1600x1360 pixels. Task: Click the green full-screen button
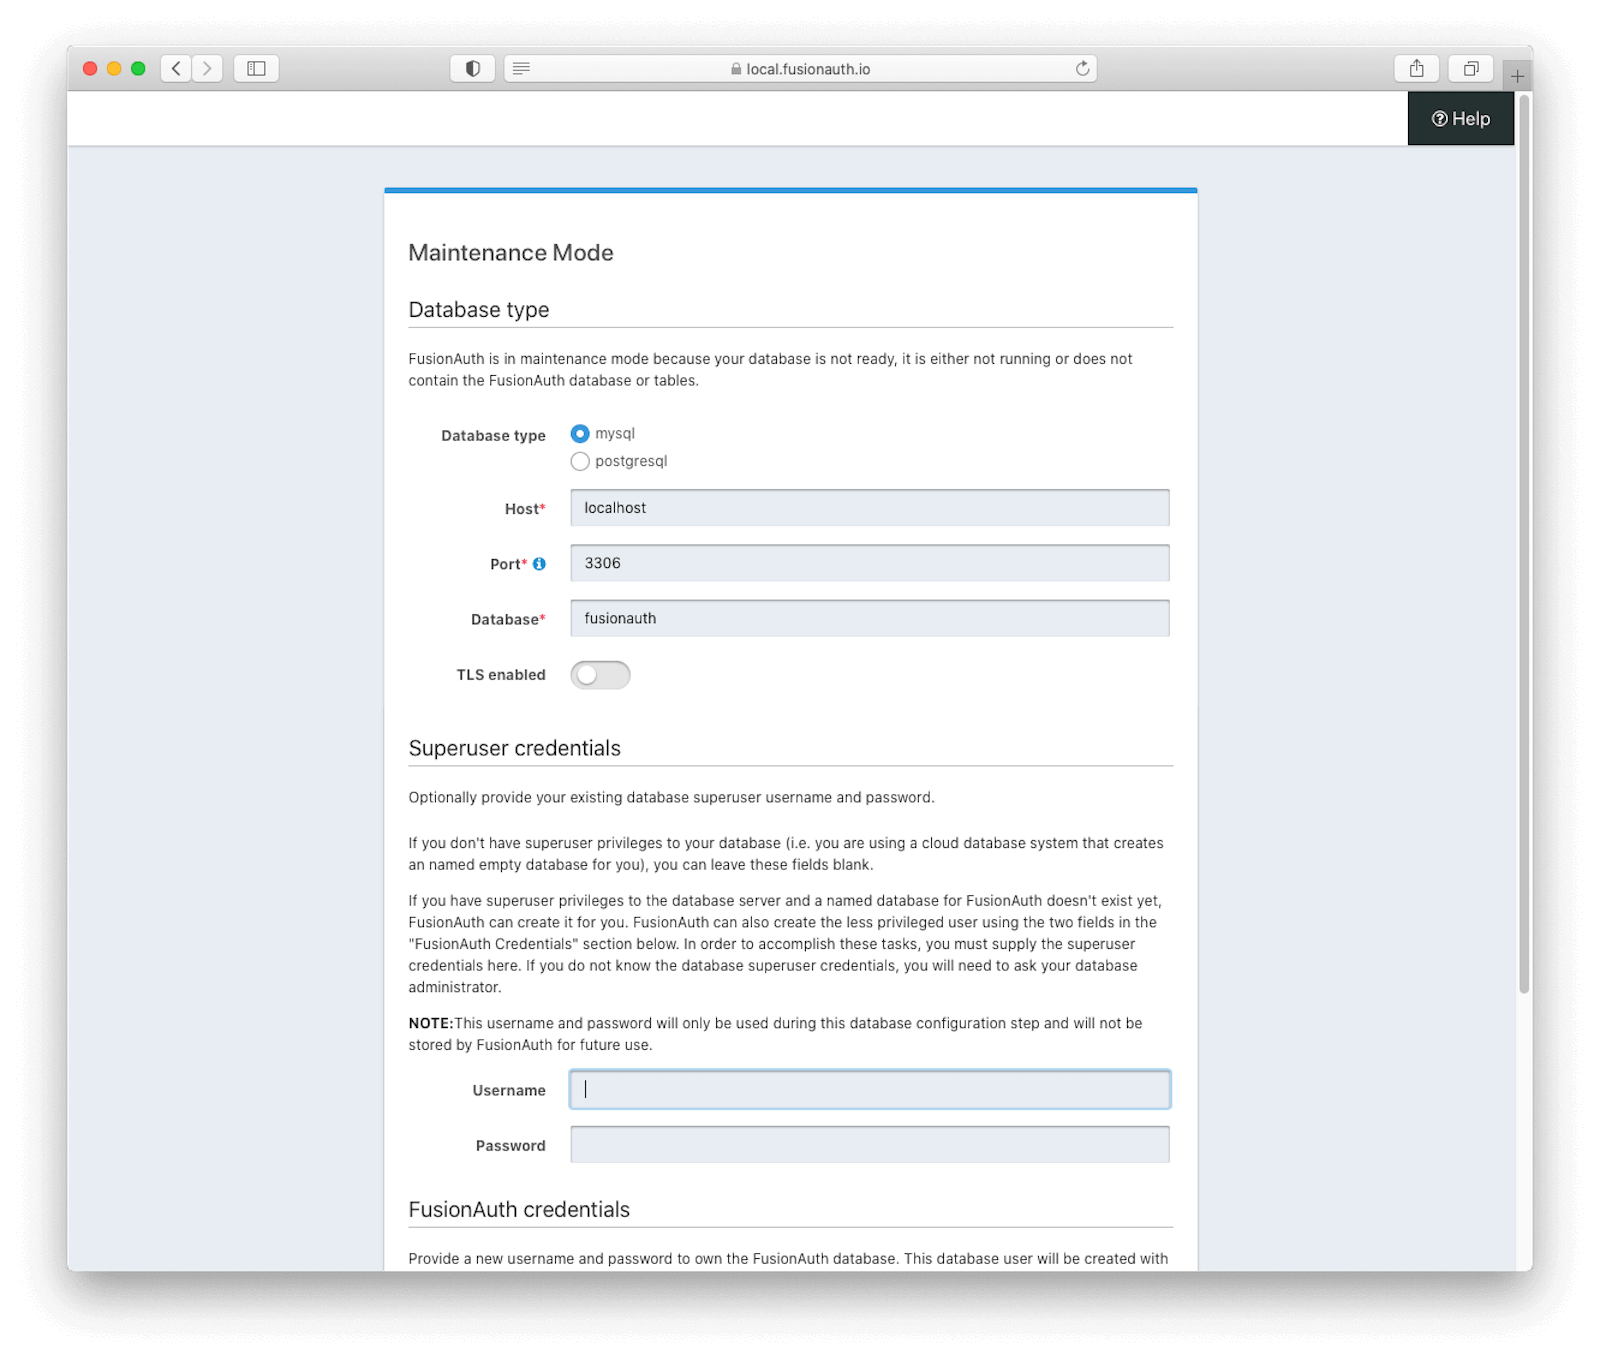pos(138,68)
